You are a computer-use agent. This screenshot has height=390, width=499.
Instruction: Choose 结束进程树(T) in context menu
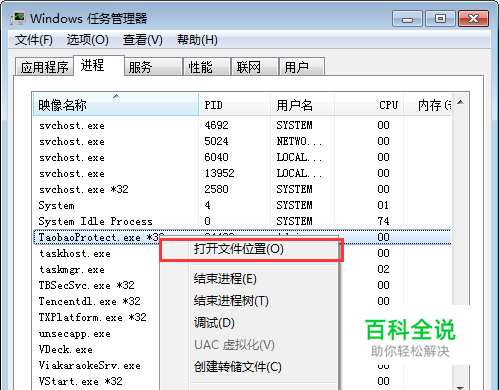click(250, 301)
